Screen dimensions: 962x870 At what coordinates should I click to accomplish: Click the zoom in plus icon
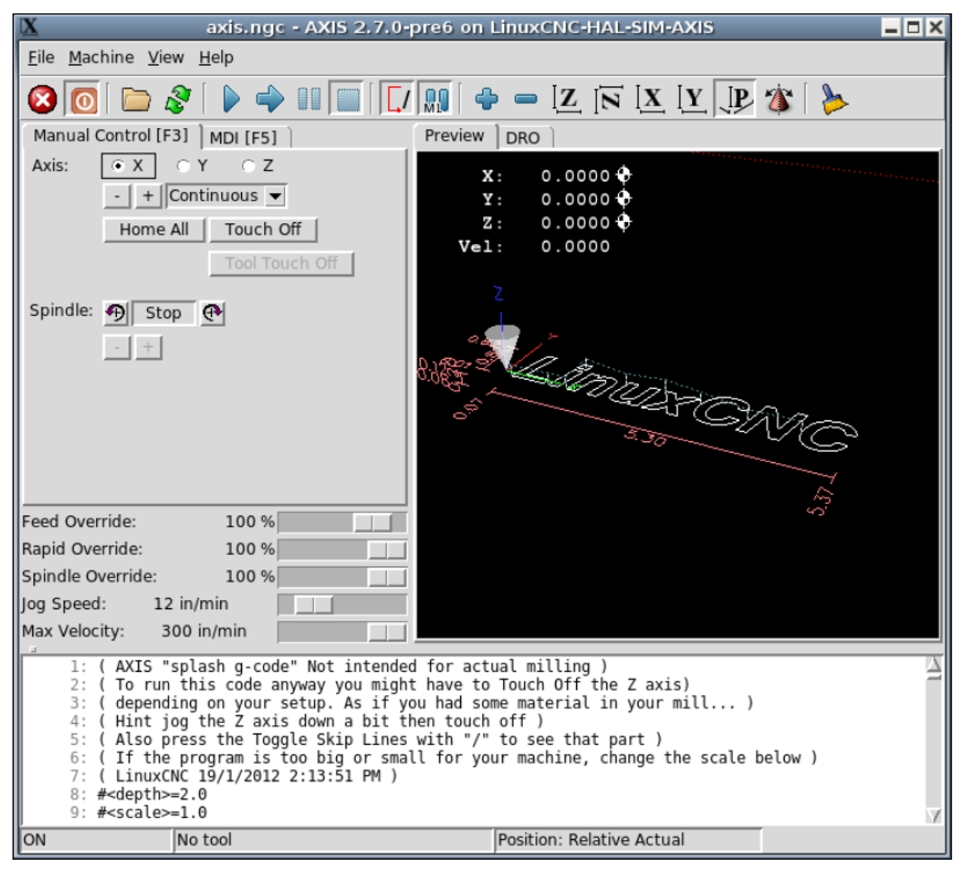tap(487, 99)
